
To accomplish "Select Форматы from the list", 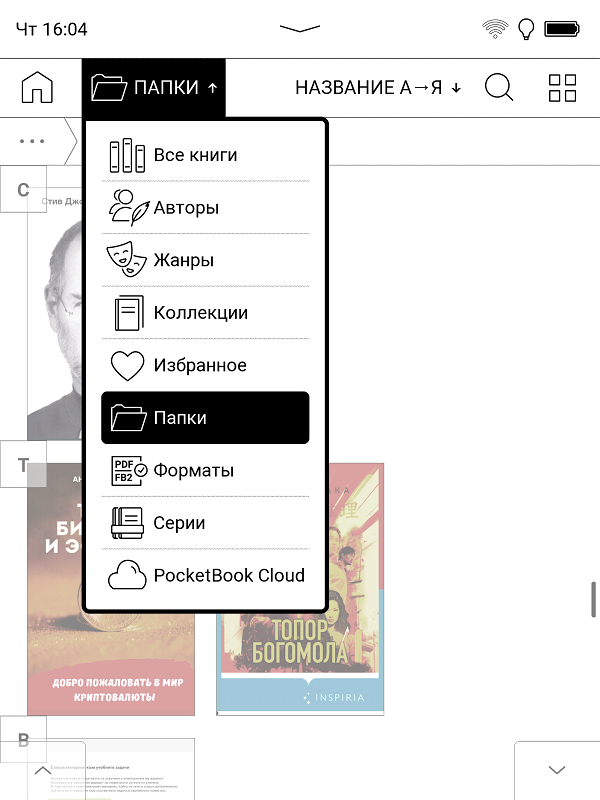I will point(205,470).
